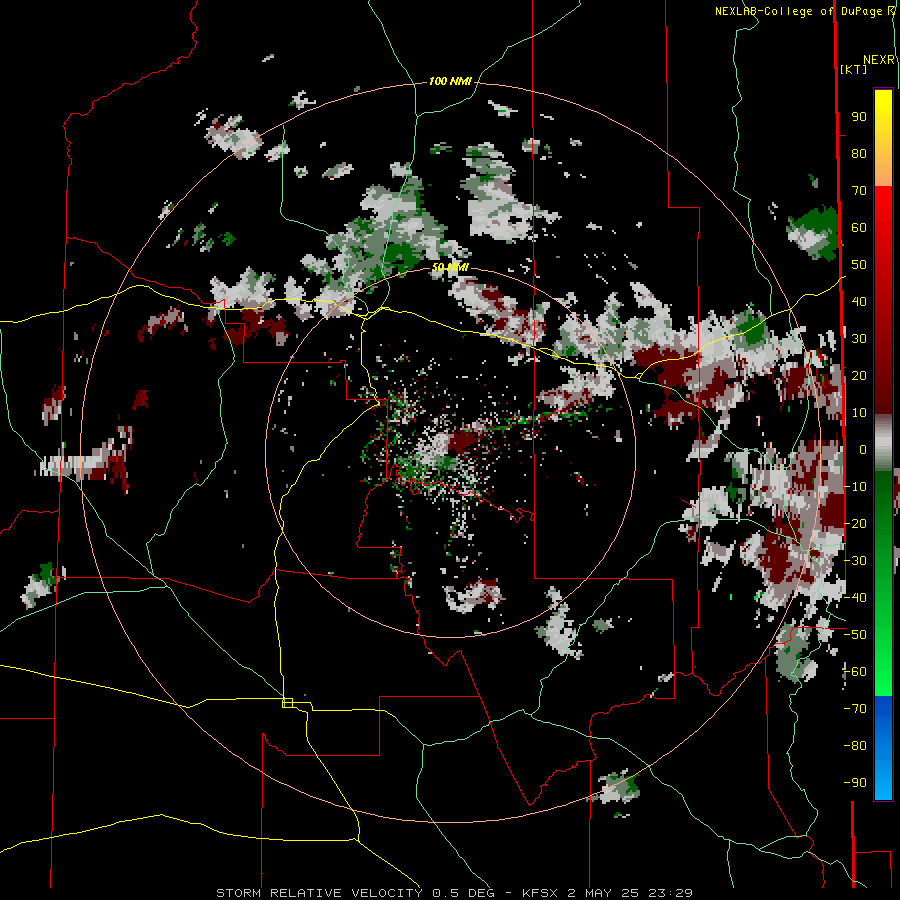Click the NEXLAB-College of DuPage credit text
The height and width of the screenshot is (900, 900).
click(800, 11)
